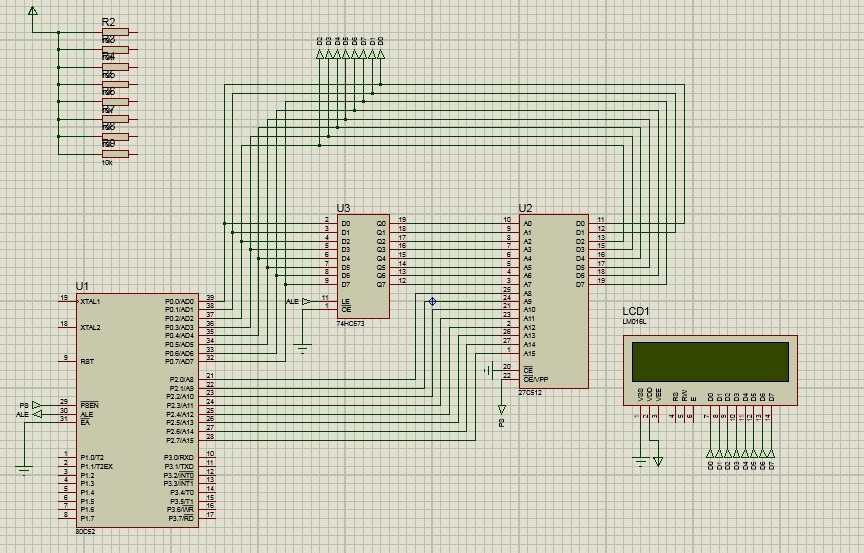Image resolution: width=864 pixels, height=553 pixels.
Task: Select the PS input terminal near PSEN
Action: (36, 405)
